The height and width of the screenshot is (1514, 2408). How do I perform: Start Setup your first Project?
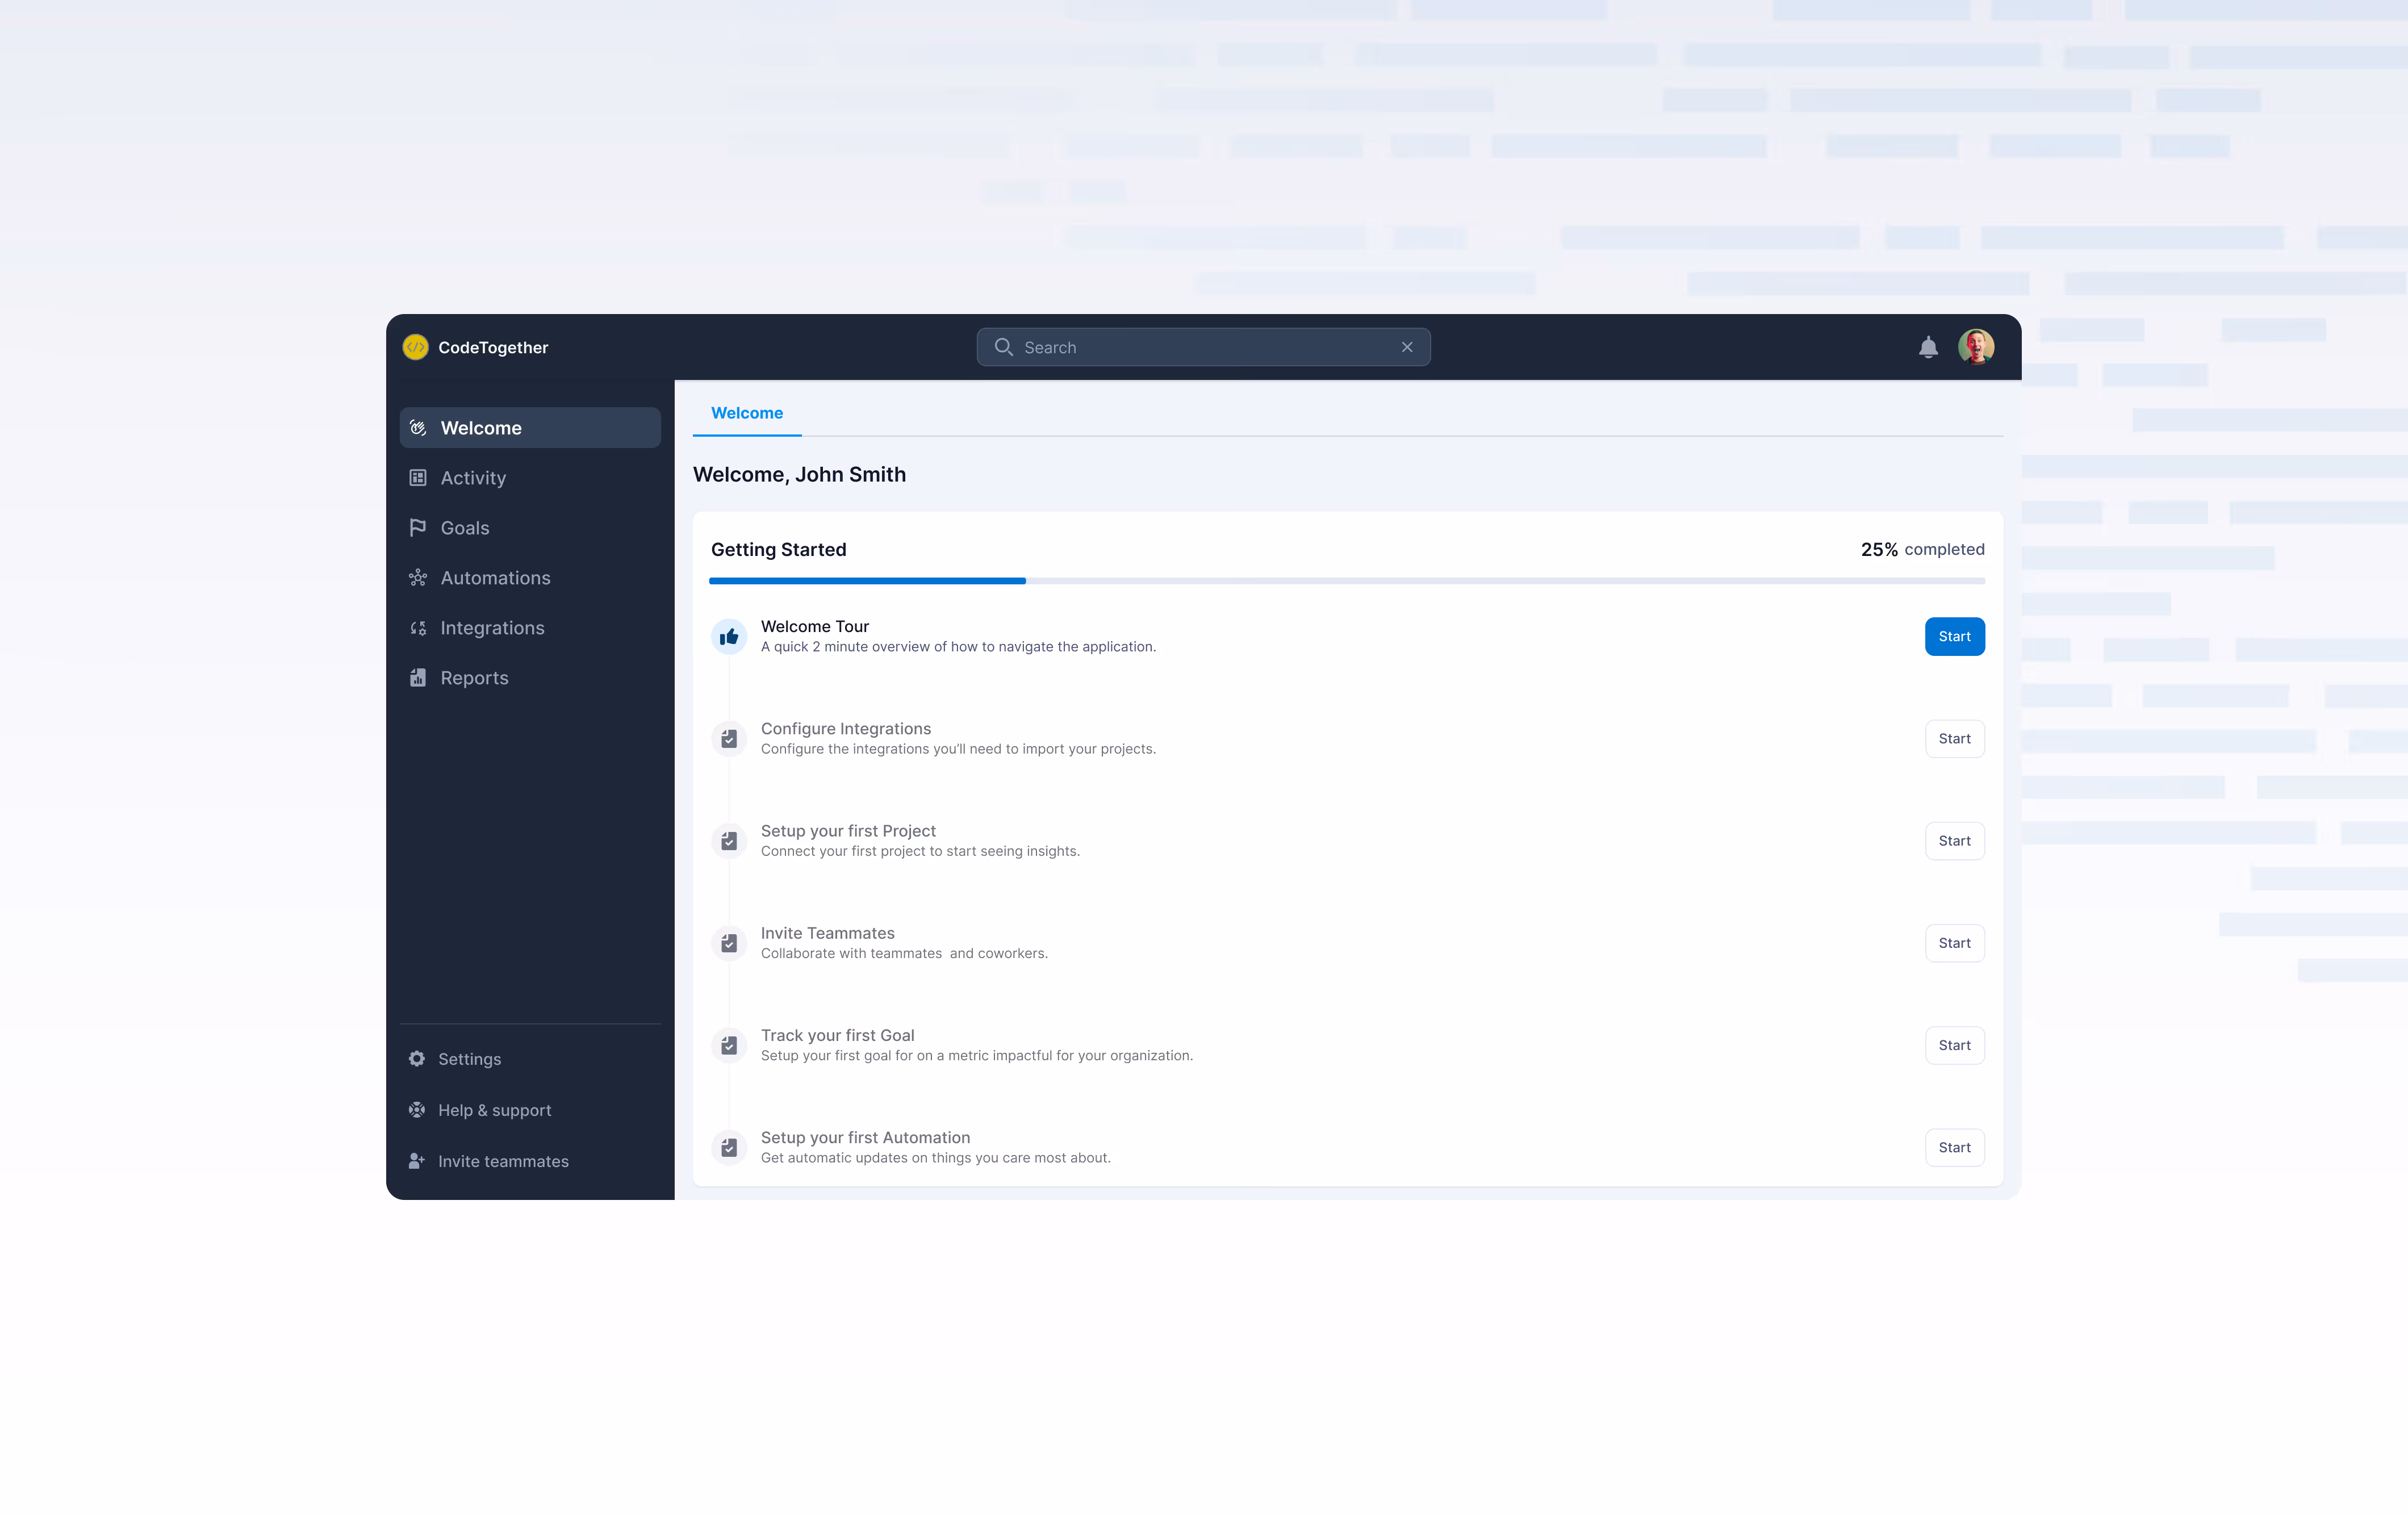click(x=1954, y=841)
